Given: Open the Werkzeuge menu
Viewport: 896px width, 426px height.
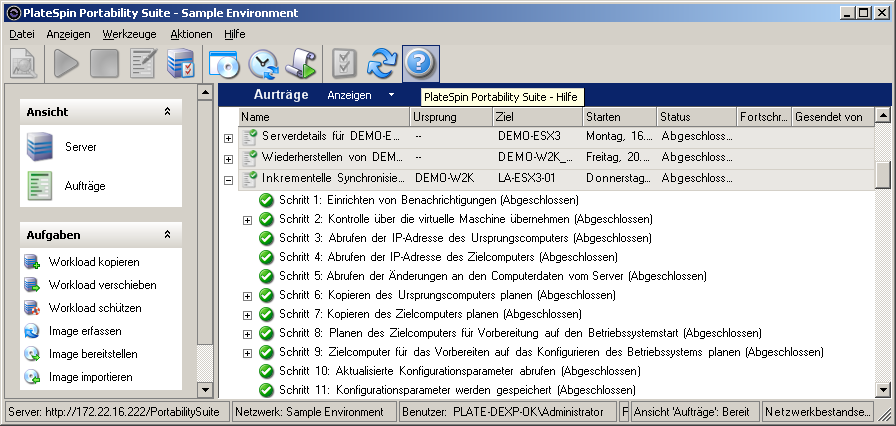Looking at the screenshot, I should pyautogui.click(x=130, y=34).
